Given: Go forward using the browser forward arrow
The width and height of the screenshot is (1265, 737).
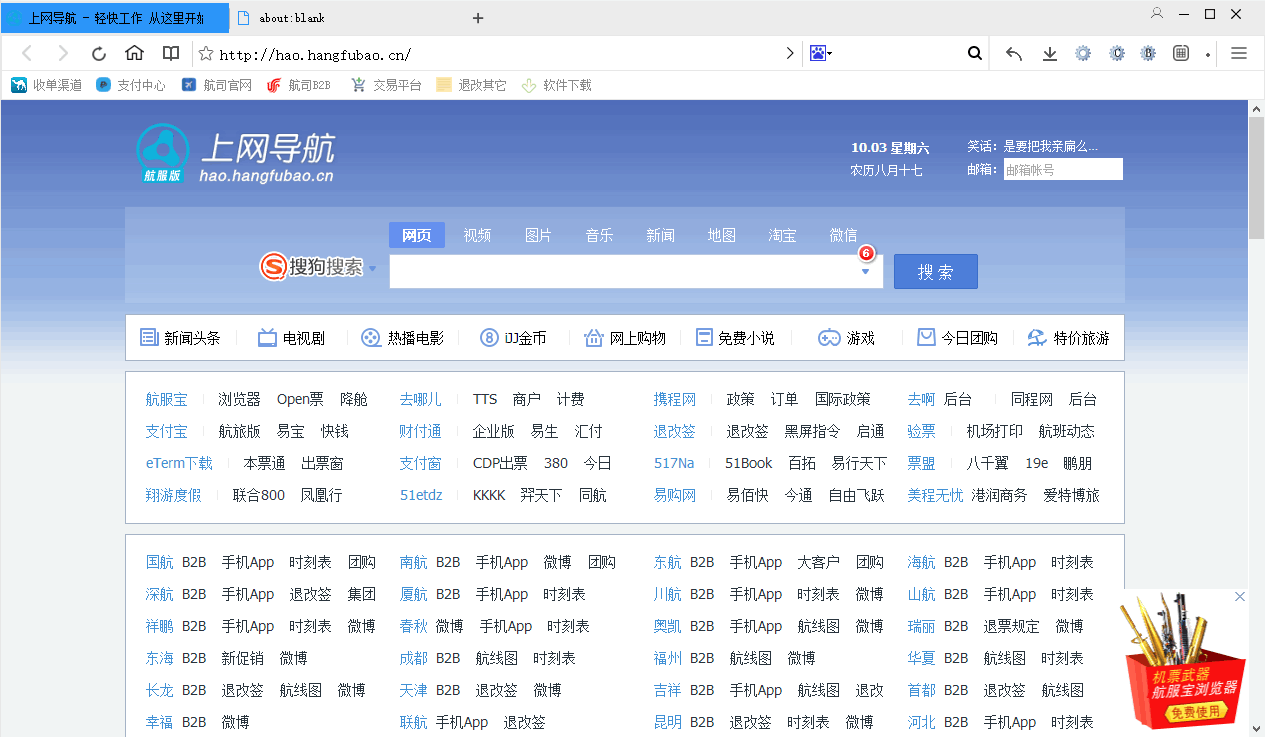Looking at the screenshot, I should pos(63,54).
